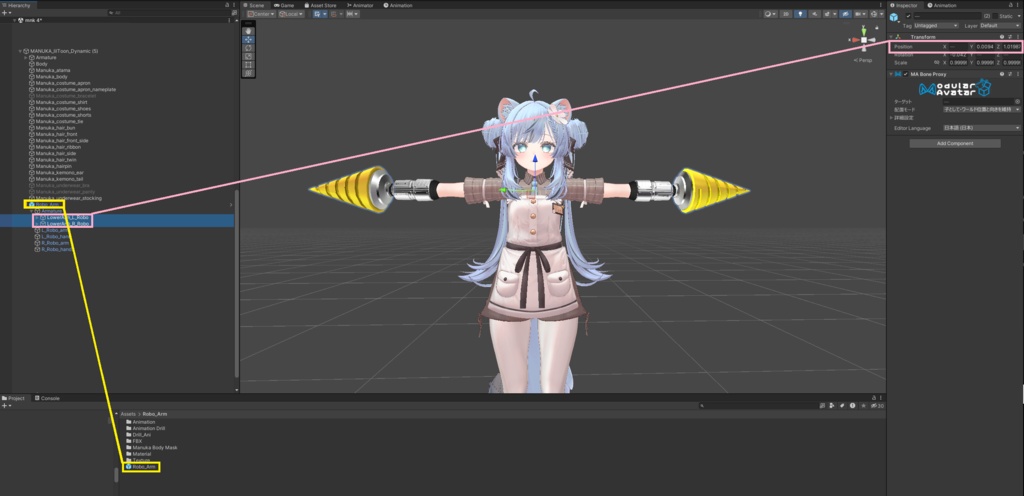This screenshot has height=496, width=1024.
Task: Open the Center pivot mode dropdown
Action: [261, 14]
